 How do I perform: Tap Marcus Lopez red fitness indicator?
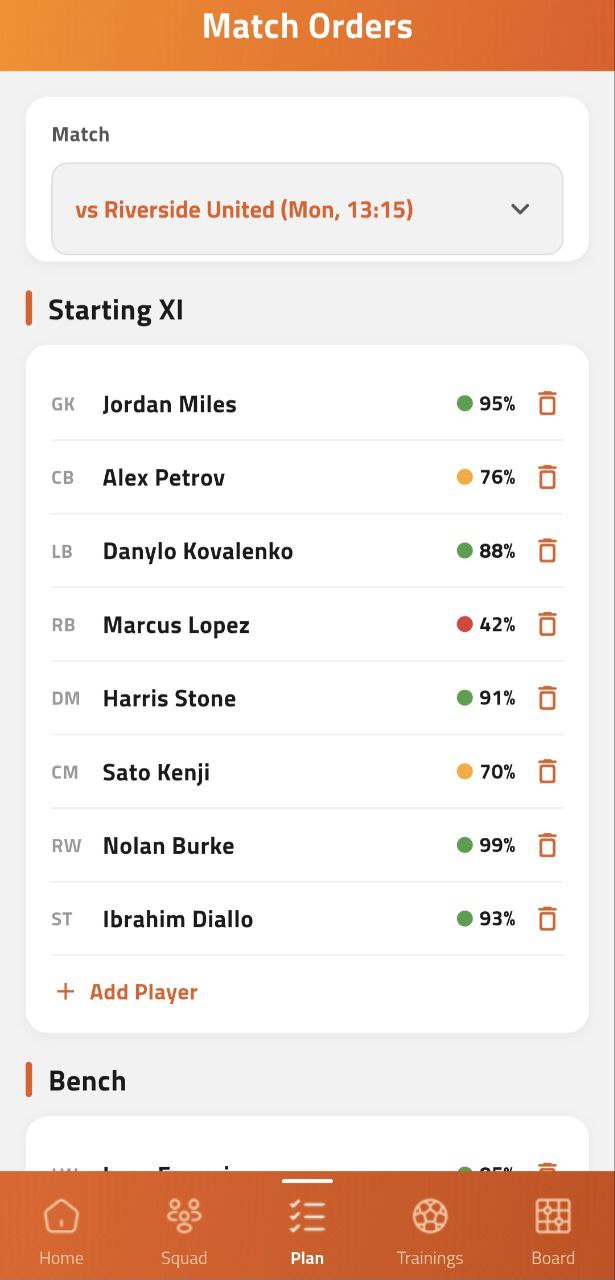click(x=464, y=625)
